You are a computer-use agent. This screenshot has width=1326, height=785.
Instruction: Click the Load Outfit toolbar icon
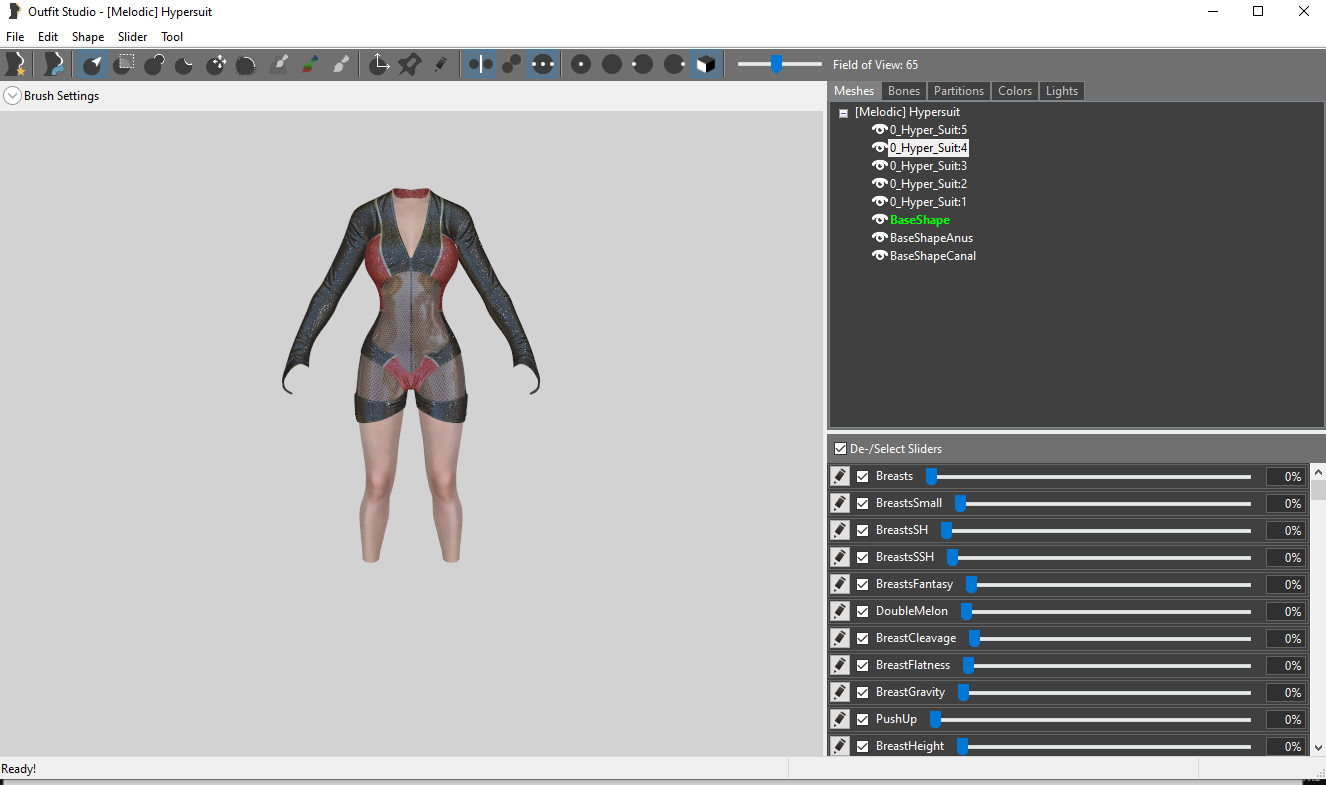click(x=53, y=65)
